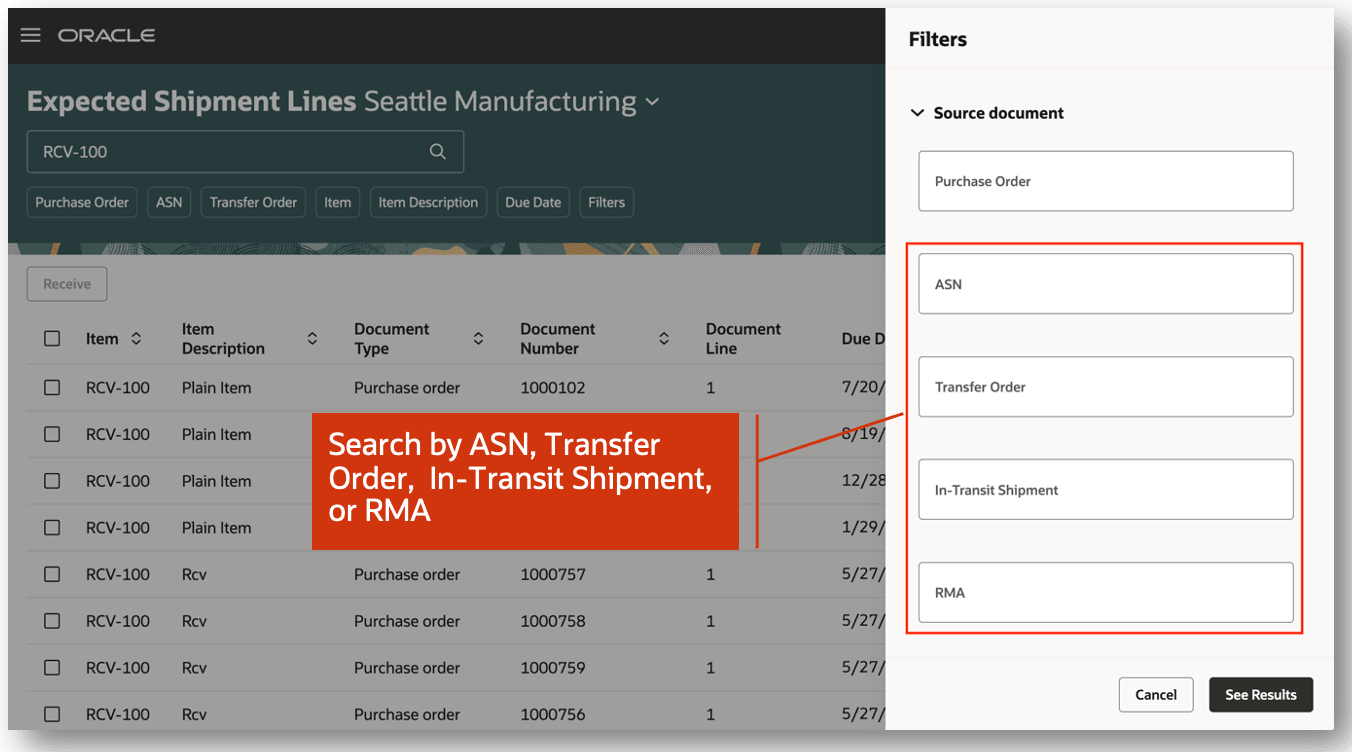Image resolution: width=1352 pixels, height=752 pixels.
Task: Click the Receive button
Action: (x=66, y=284)
